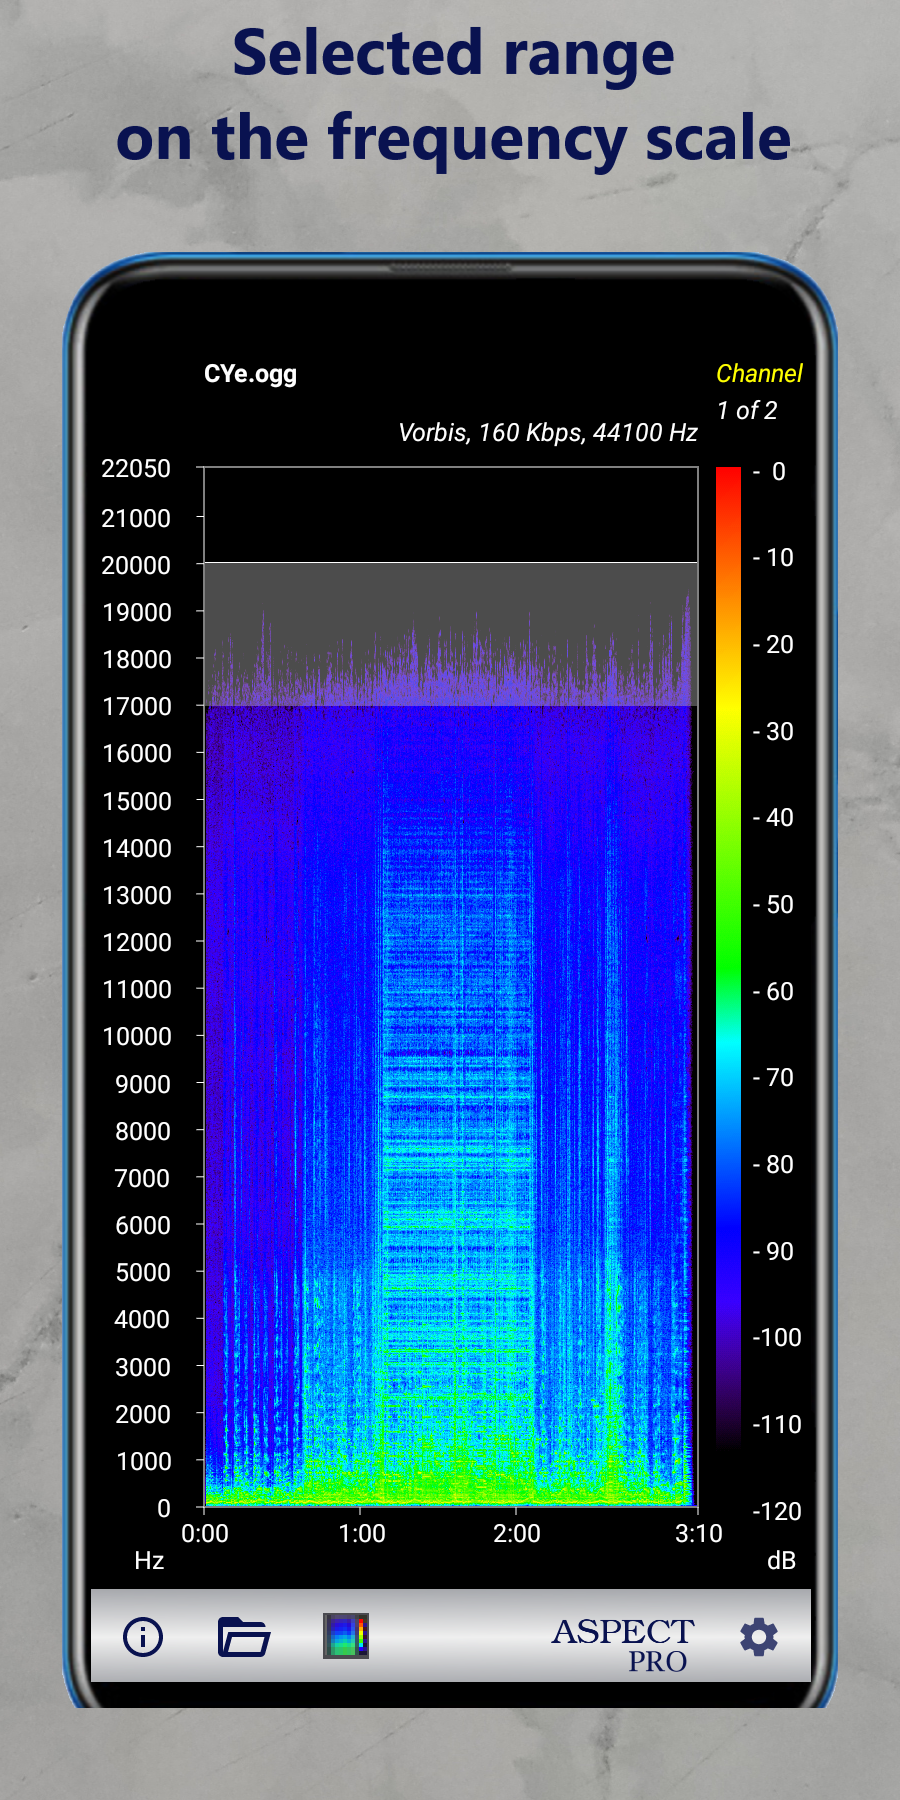This screenshot has height=1800, width=900.
Task: Tap the 2:00 time marker
Action: (x=516, y=1534)
